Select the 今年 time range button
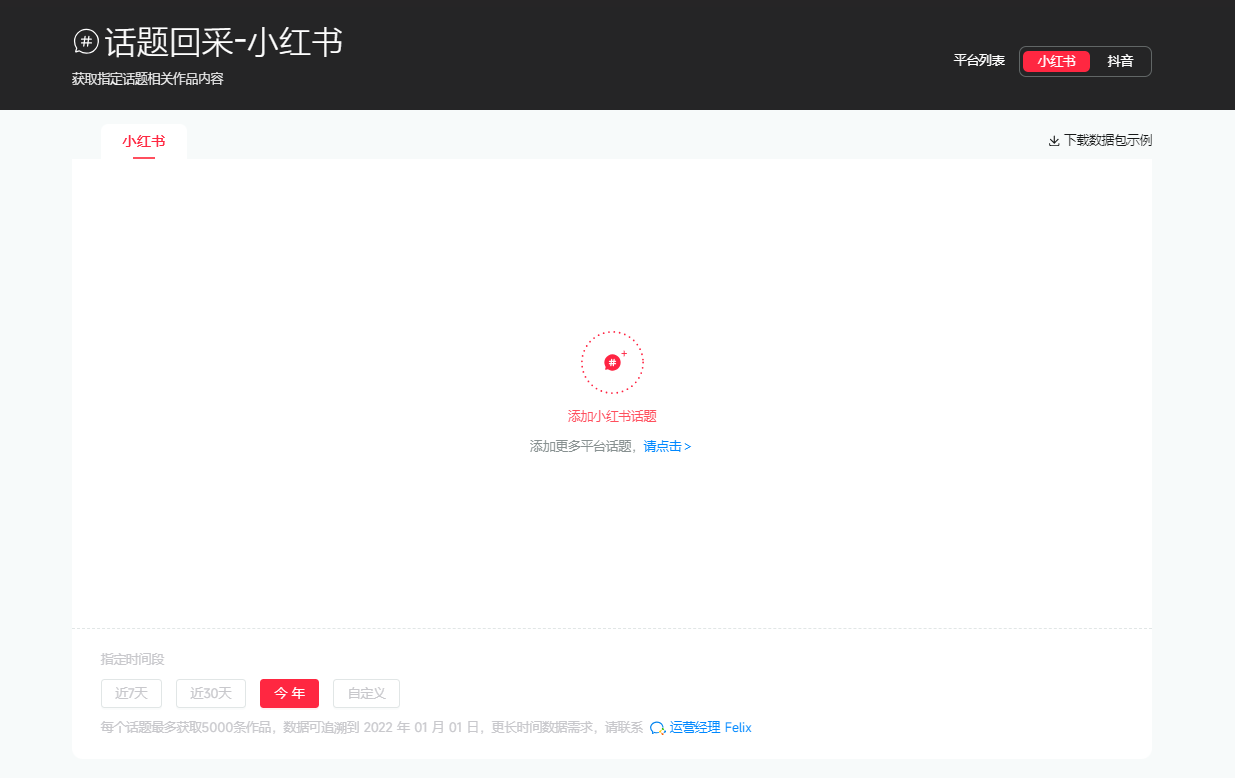The image size is (1235, 778). click(x=289, y=693)
